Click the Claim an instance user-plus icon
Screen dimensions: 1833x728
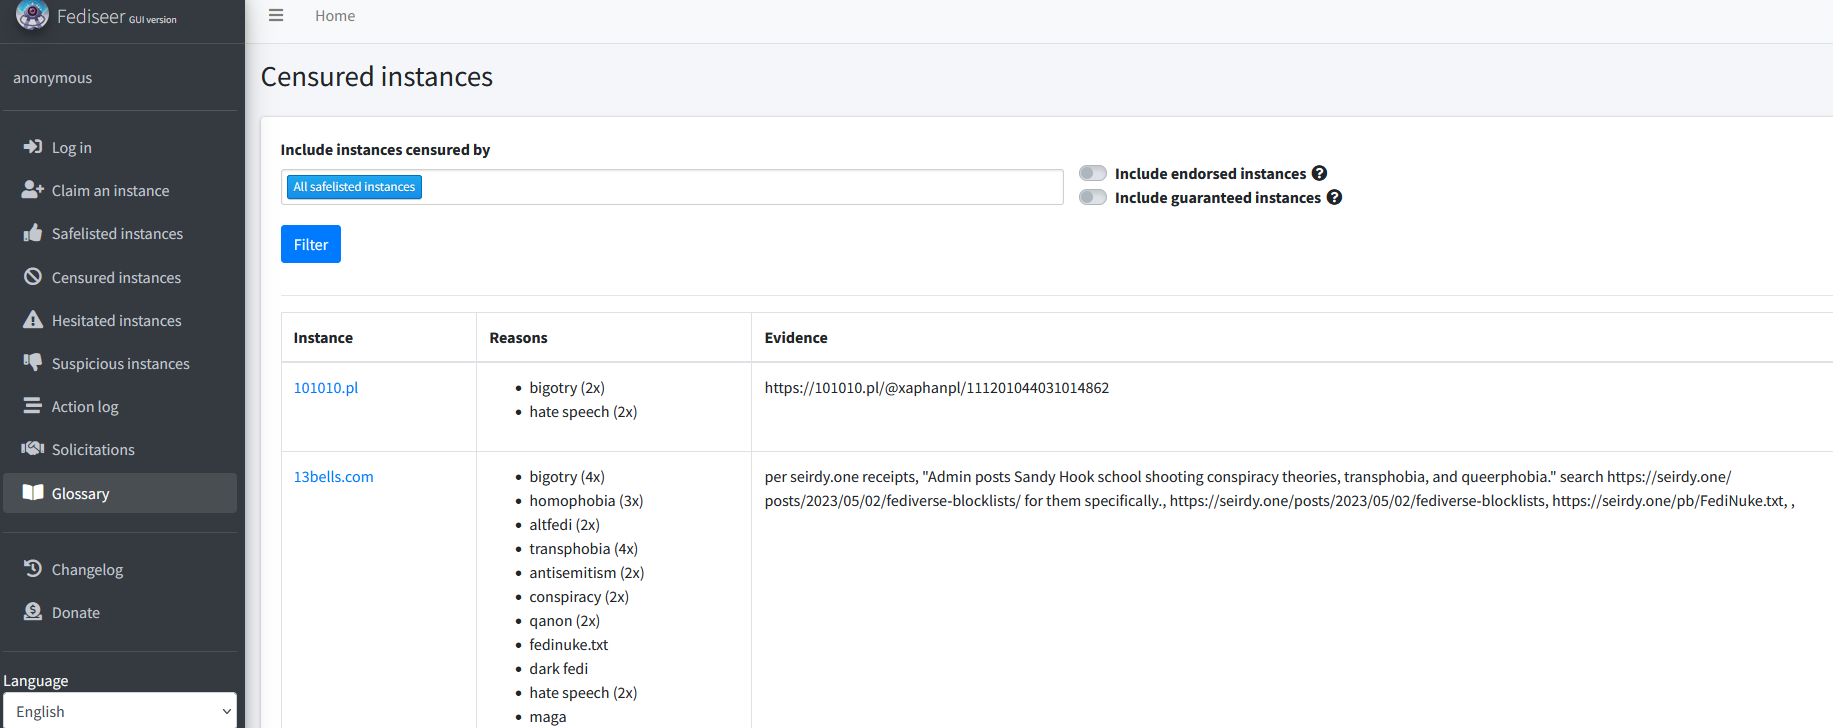pyautogui.click(x=33, y=190)
